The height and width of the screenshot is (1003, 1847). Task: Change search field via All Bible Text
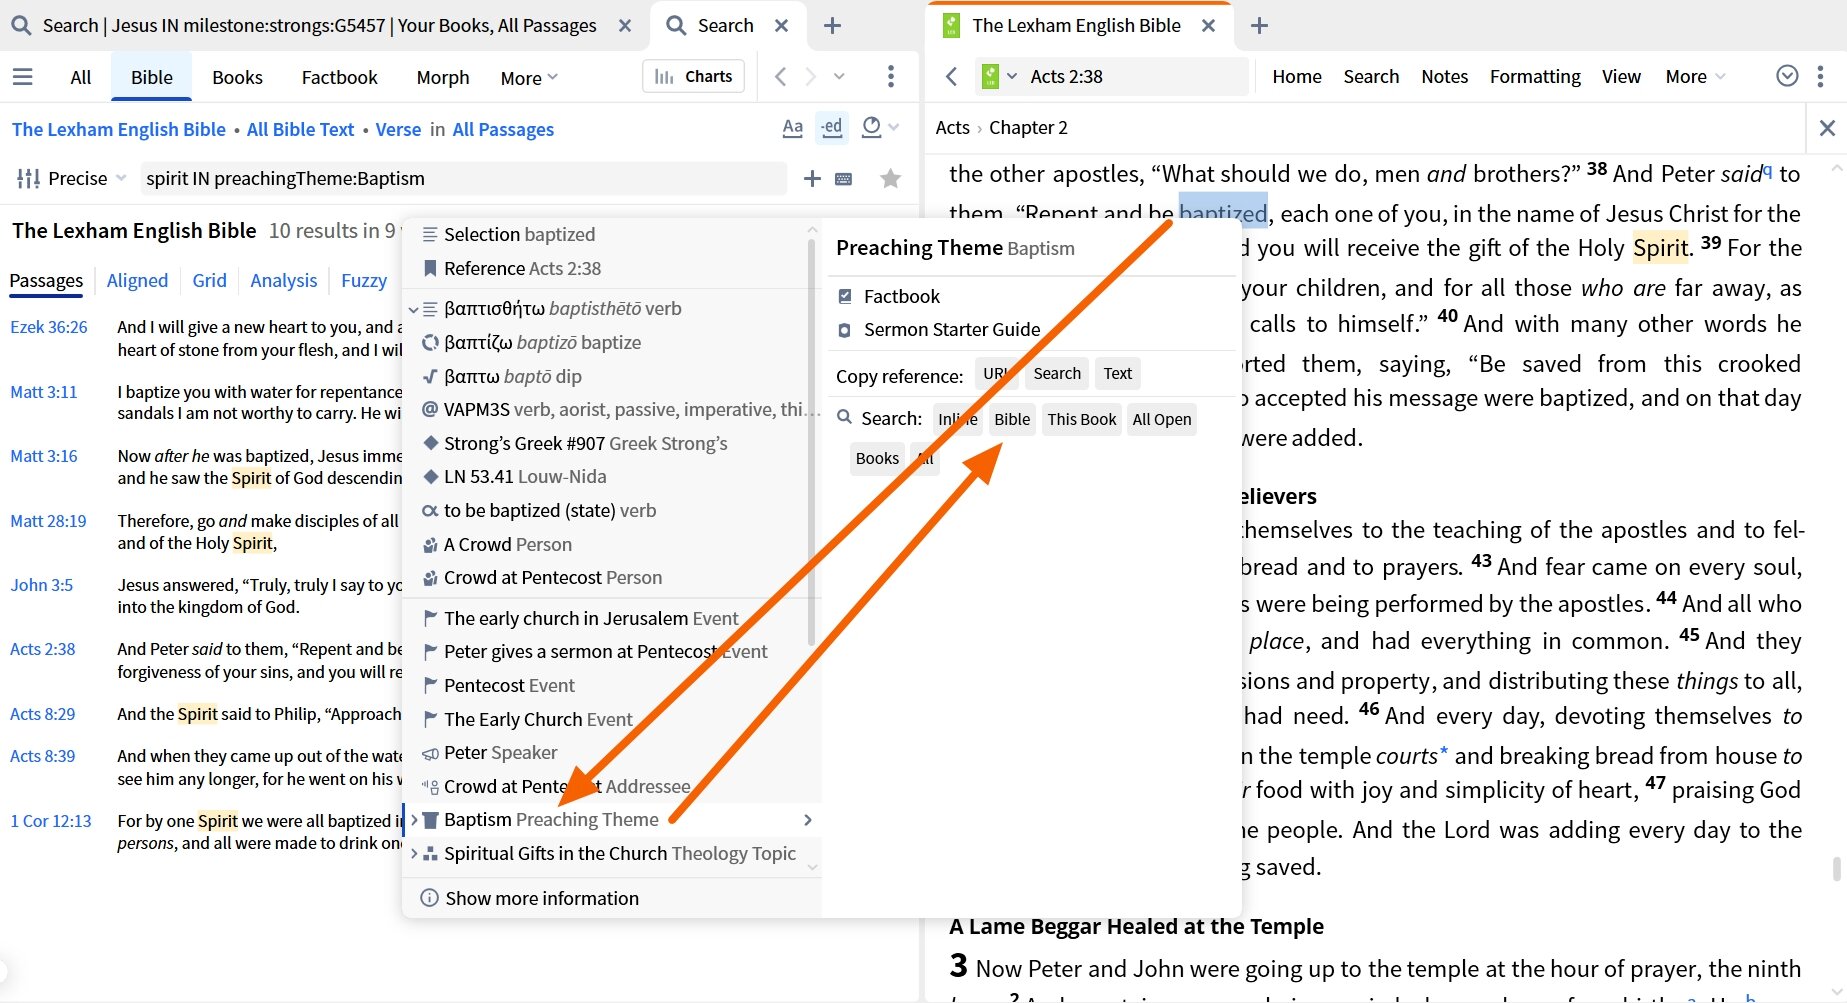point(300,129)
